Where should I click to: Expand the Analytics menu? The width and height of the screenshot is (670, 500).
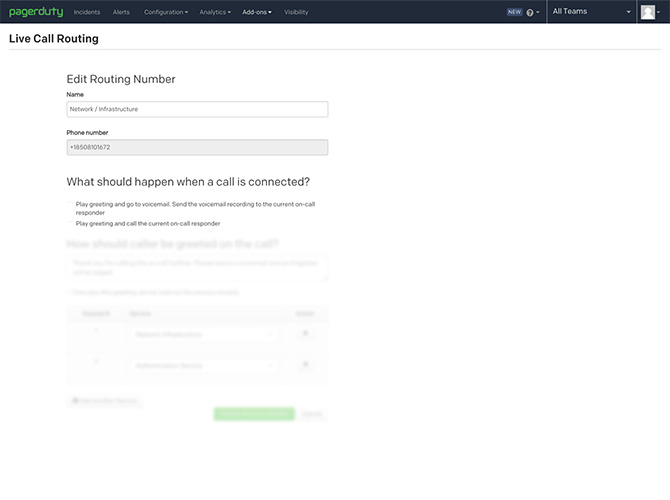215,12
